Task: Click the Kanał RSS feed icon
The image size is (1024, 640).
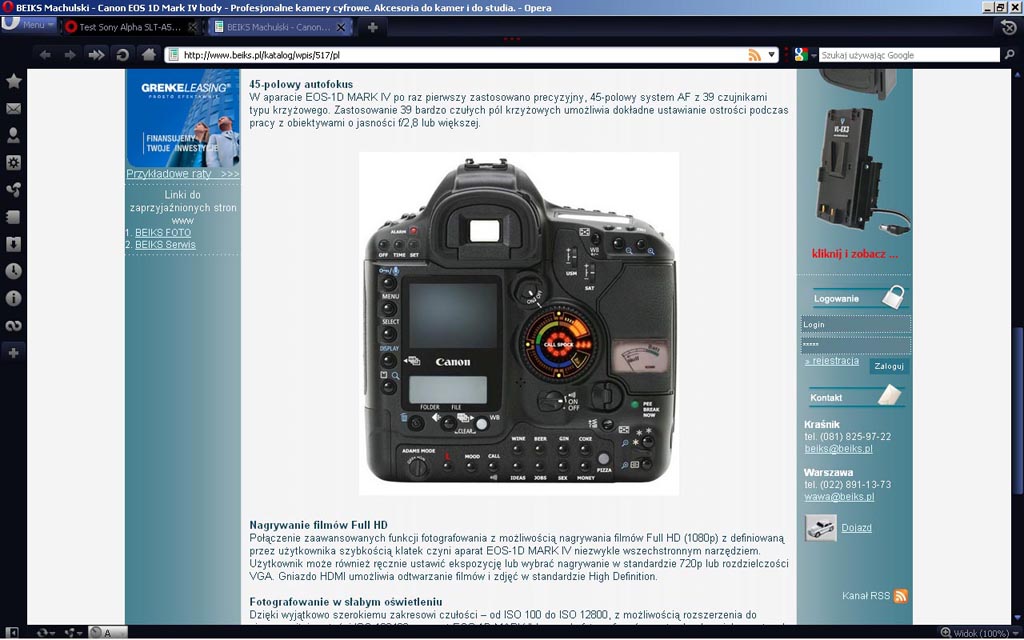Action: [901, 596]
